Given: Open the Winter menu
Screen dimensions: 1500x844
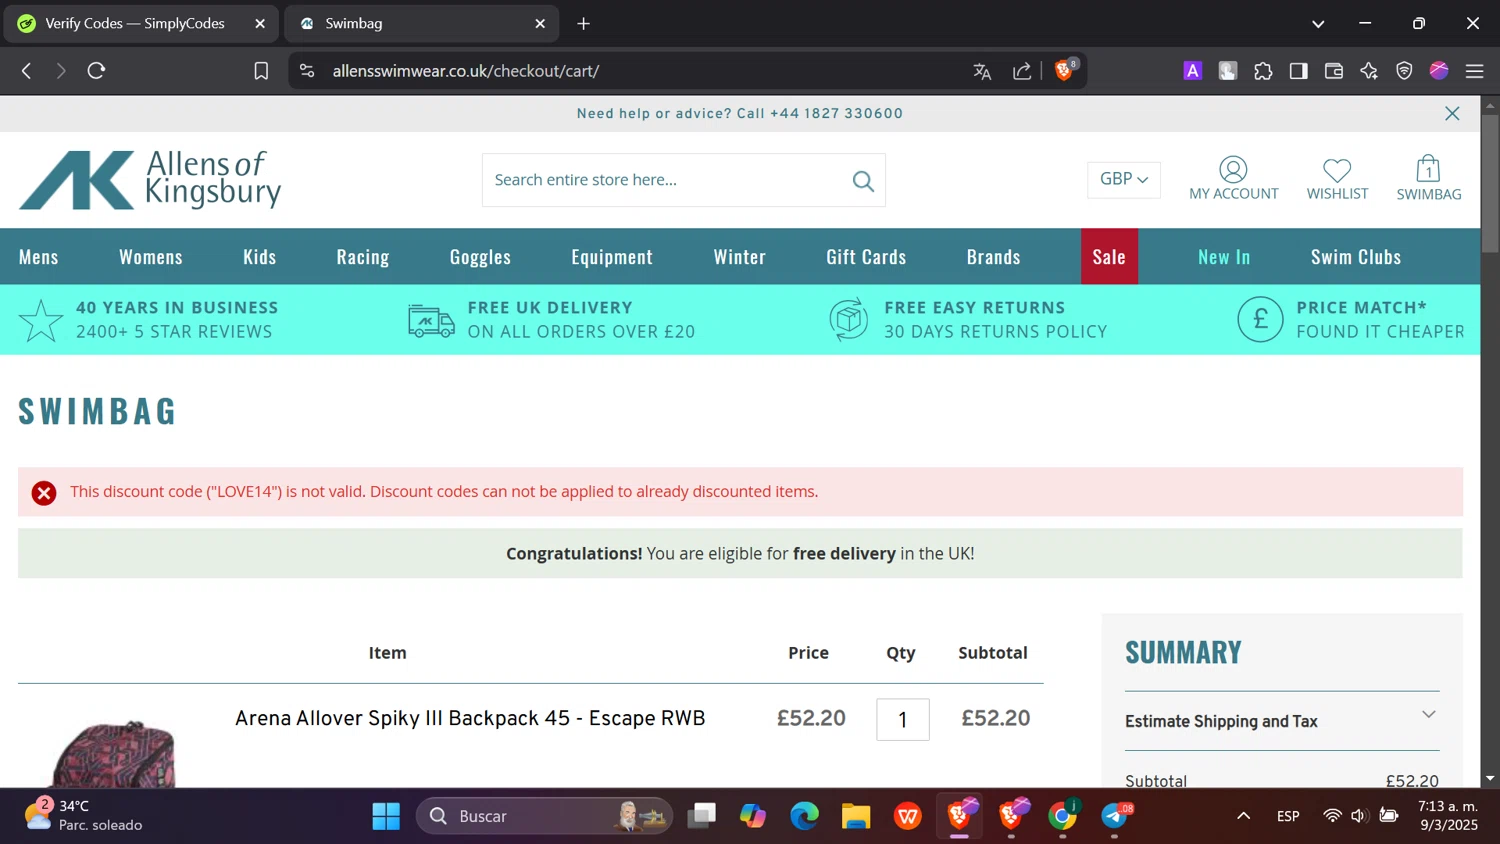Looking at the screenshot, I should 740,257.
